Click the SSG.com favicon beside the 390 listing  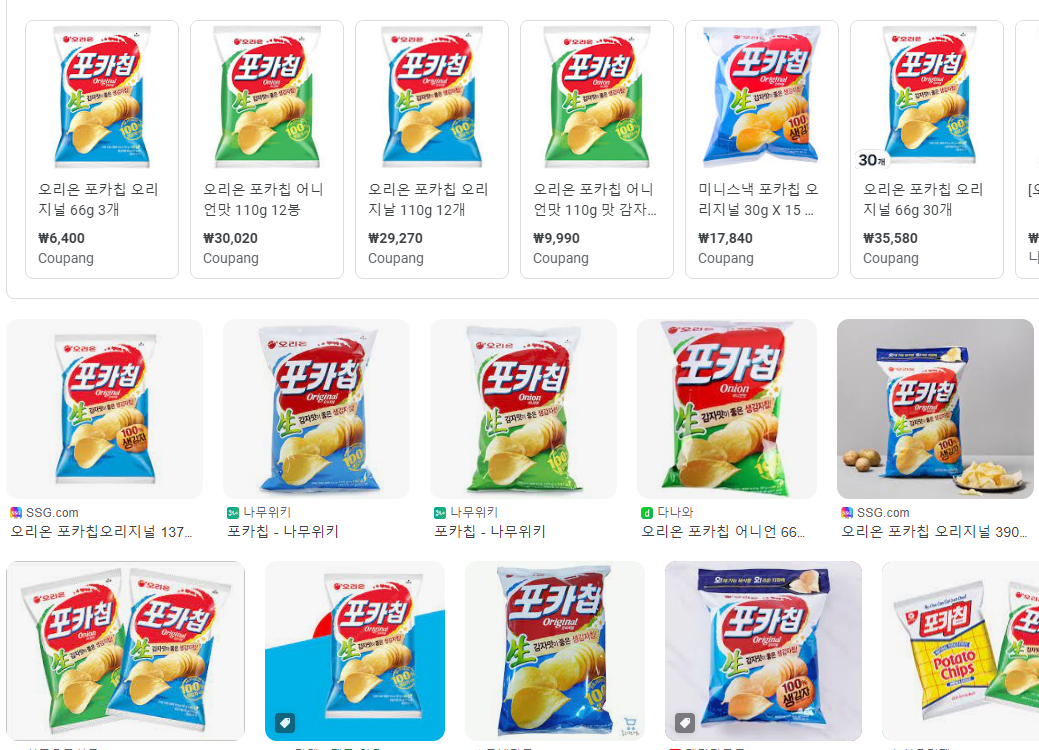point(847,512)
